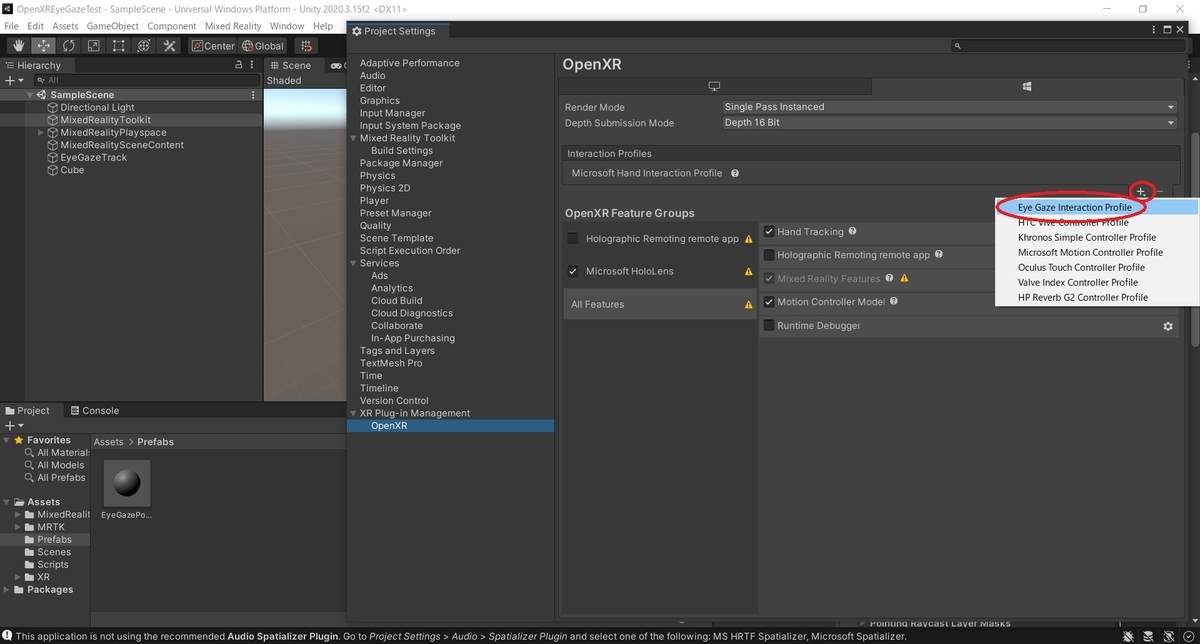Image resolution: width=1200 pixels, height=644 pixels.
Task: Open Project create plus dropdown
Action: (12, 425)
